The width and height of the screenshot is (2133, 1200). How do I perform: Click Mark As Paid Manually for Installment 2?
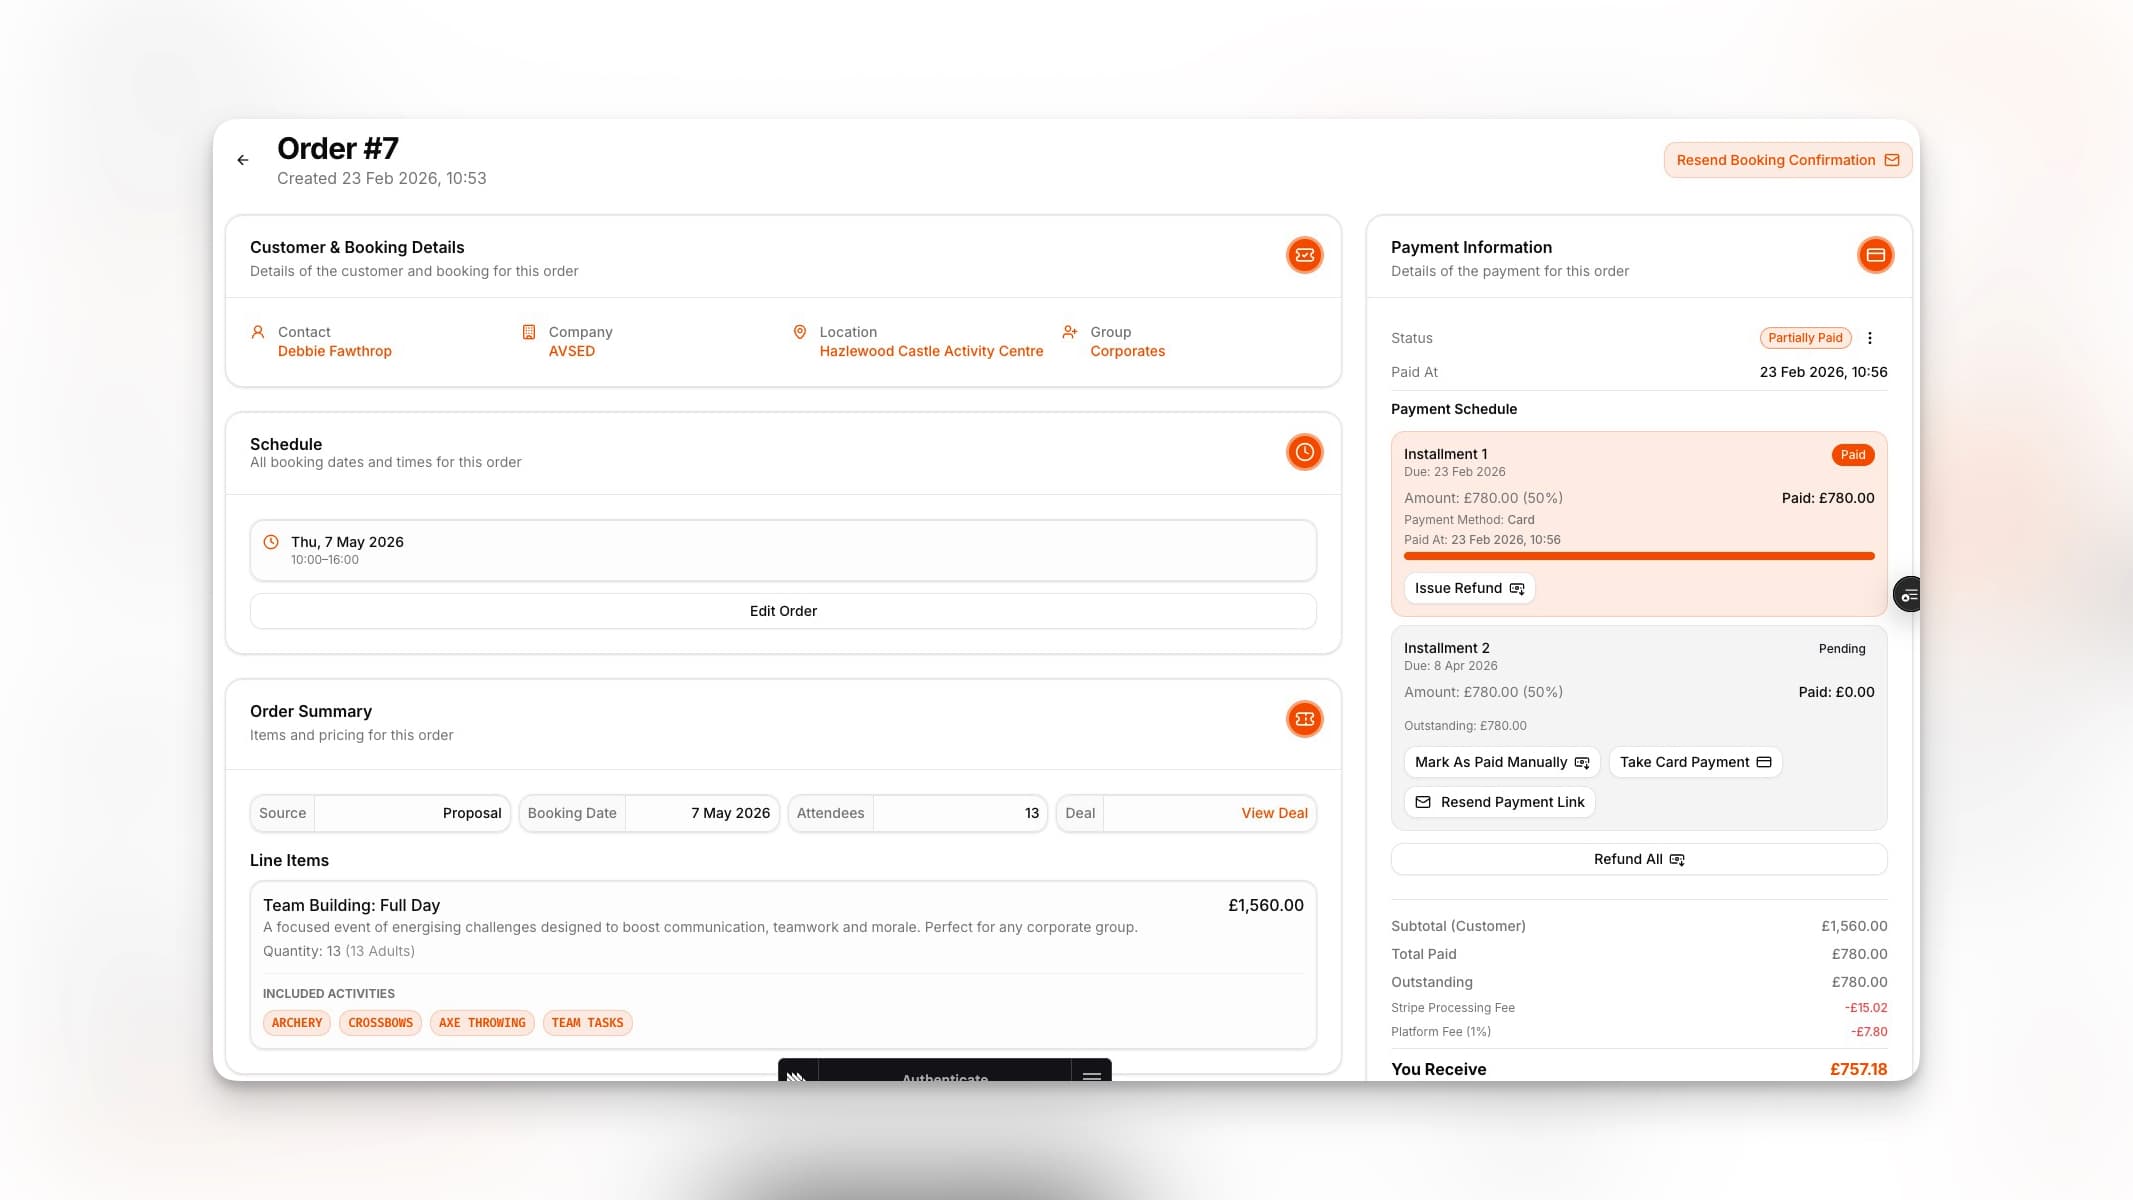point(1500,761)
